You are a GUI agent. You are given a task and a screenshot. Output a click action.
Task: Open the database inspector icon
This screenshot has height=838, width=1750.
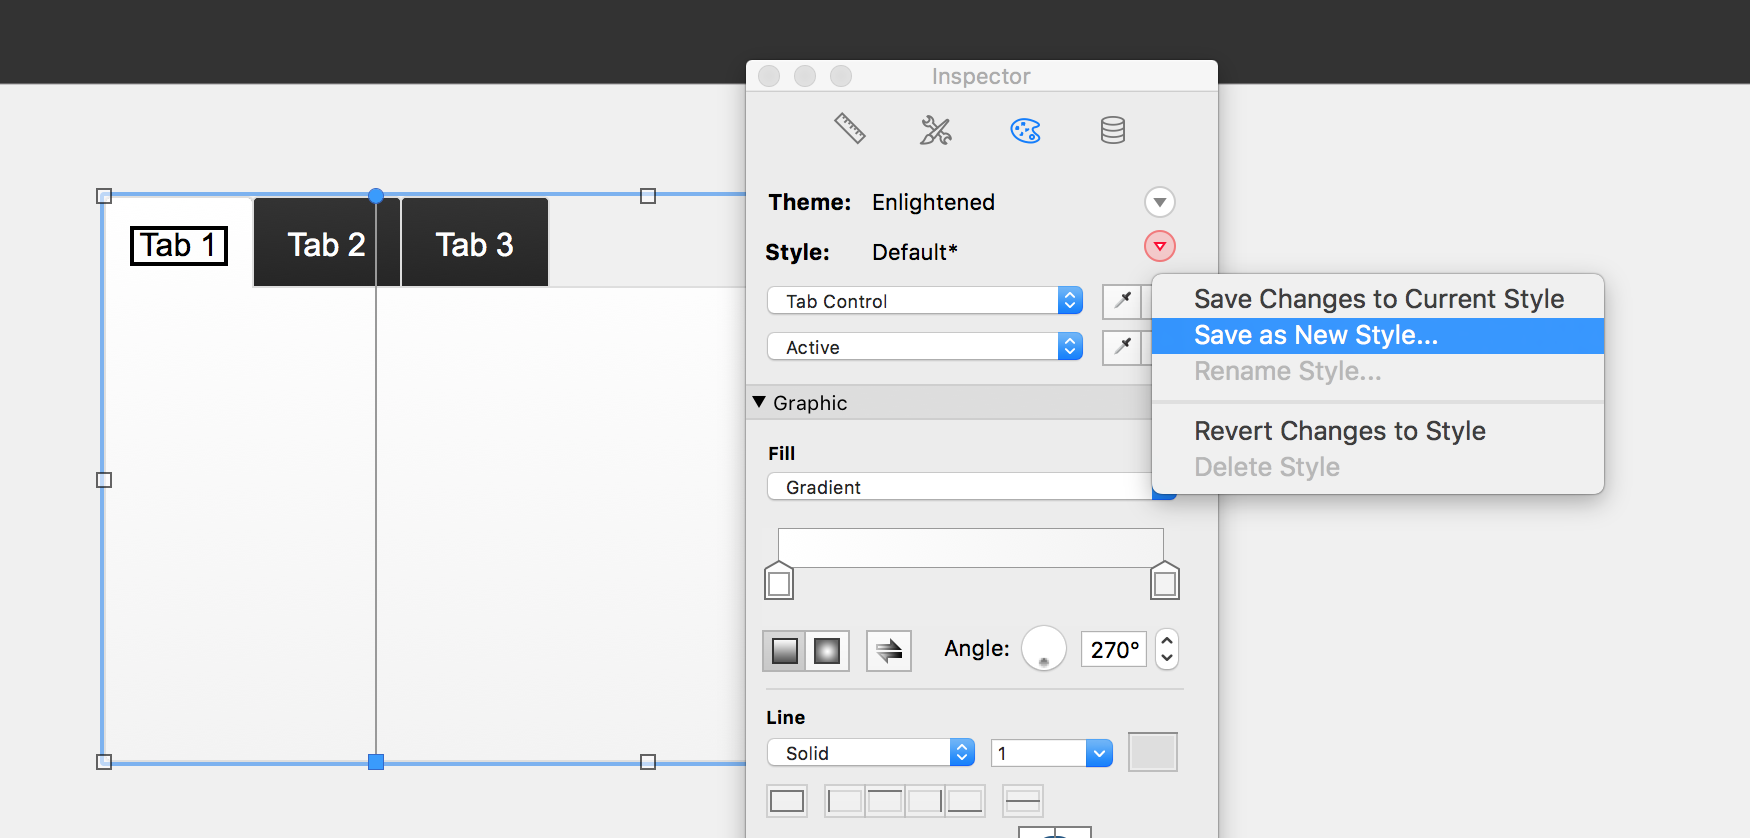coord(1113,130)
